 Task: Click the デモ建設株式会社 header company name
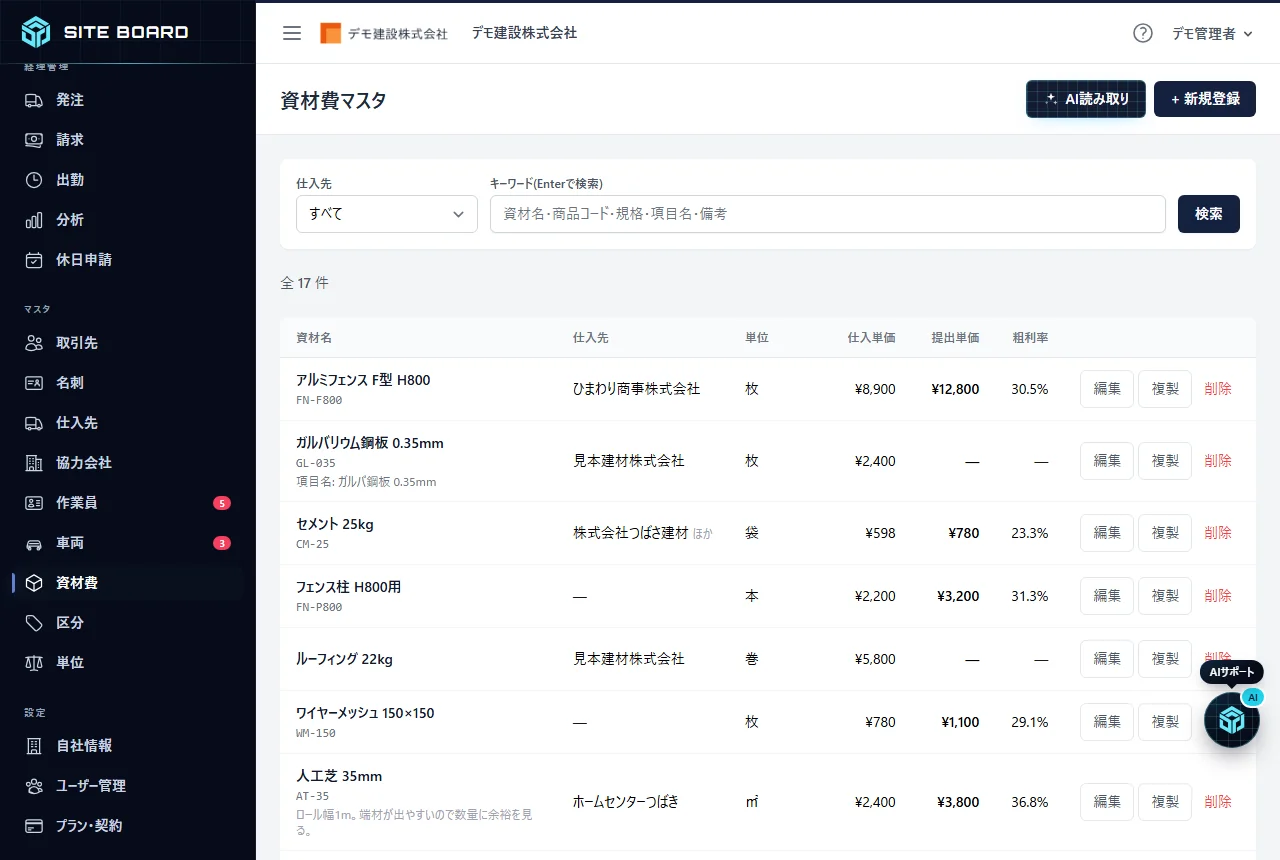(x=524, y=33)
